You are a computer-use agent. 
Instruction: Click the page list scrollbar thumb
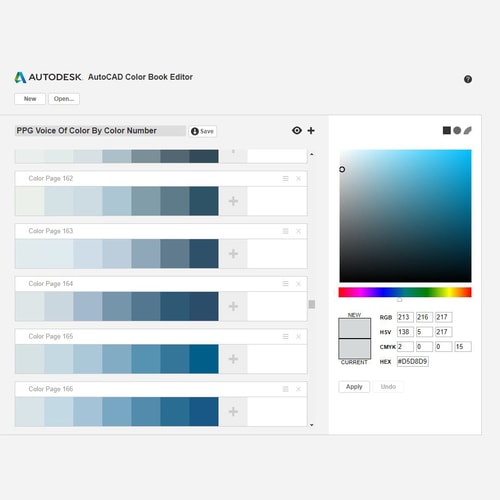click(x=312, y=304)
